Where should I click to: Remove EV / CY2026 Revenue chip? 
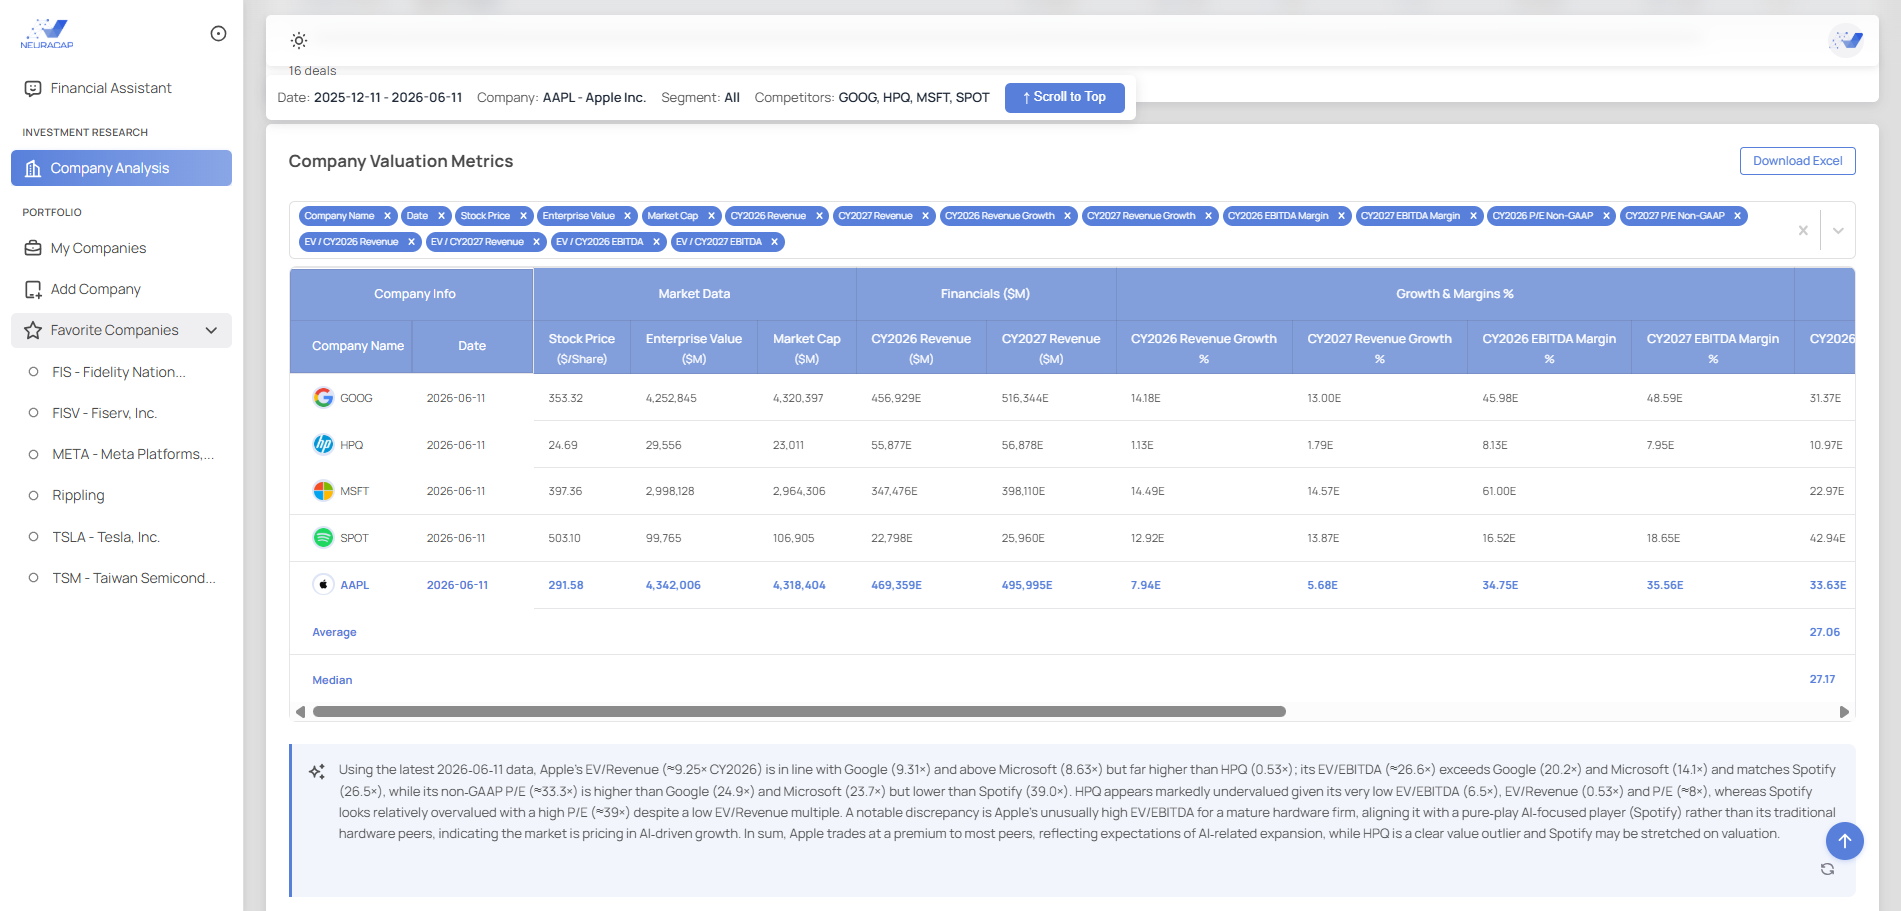tap(411, 242)
